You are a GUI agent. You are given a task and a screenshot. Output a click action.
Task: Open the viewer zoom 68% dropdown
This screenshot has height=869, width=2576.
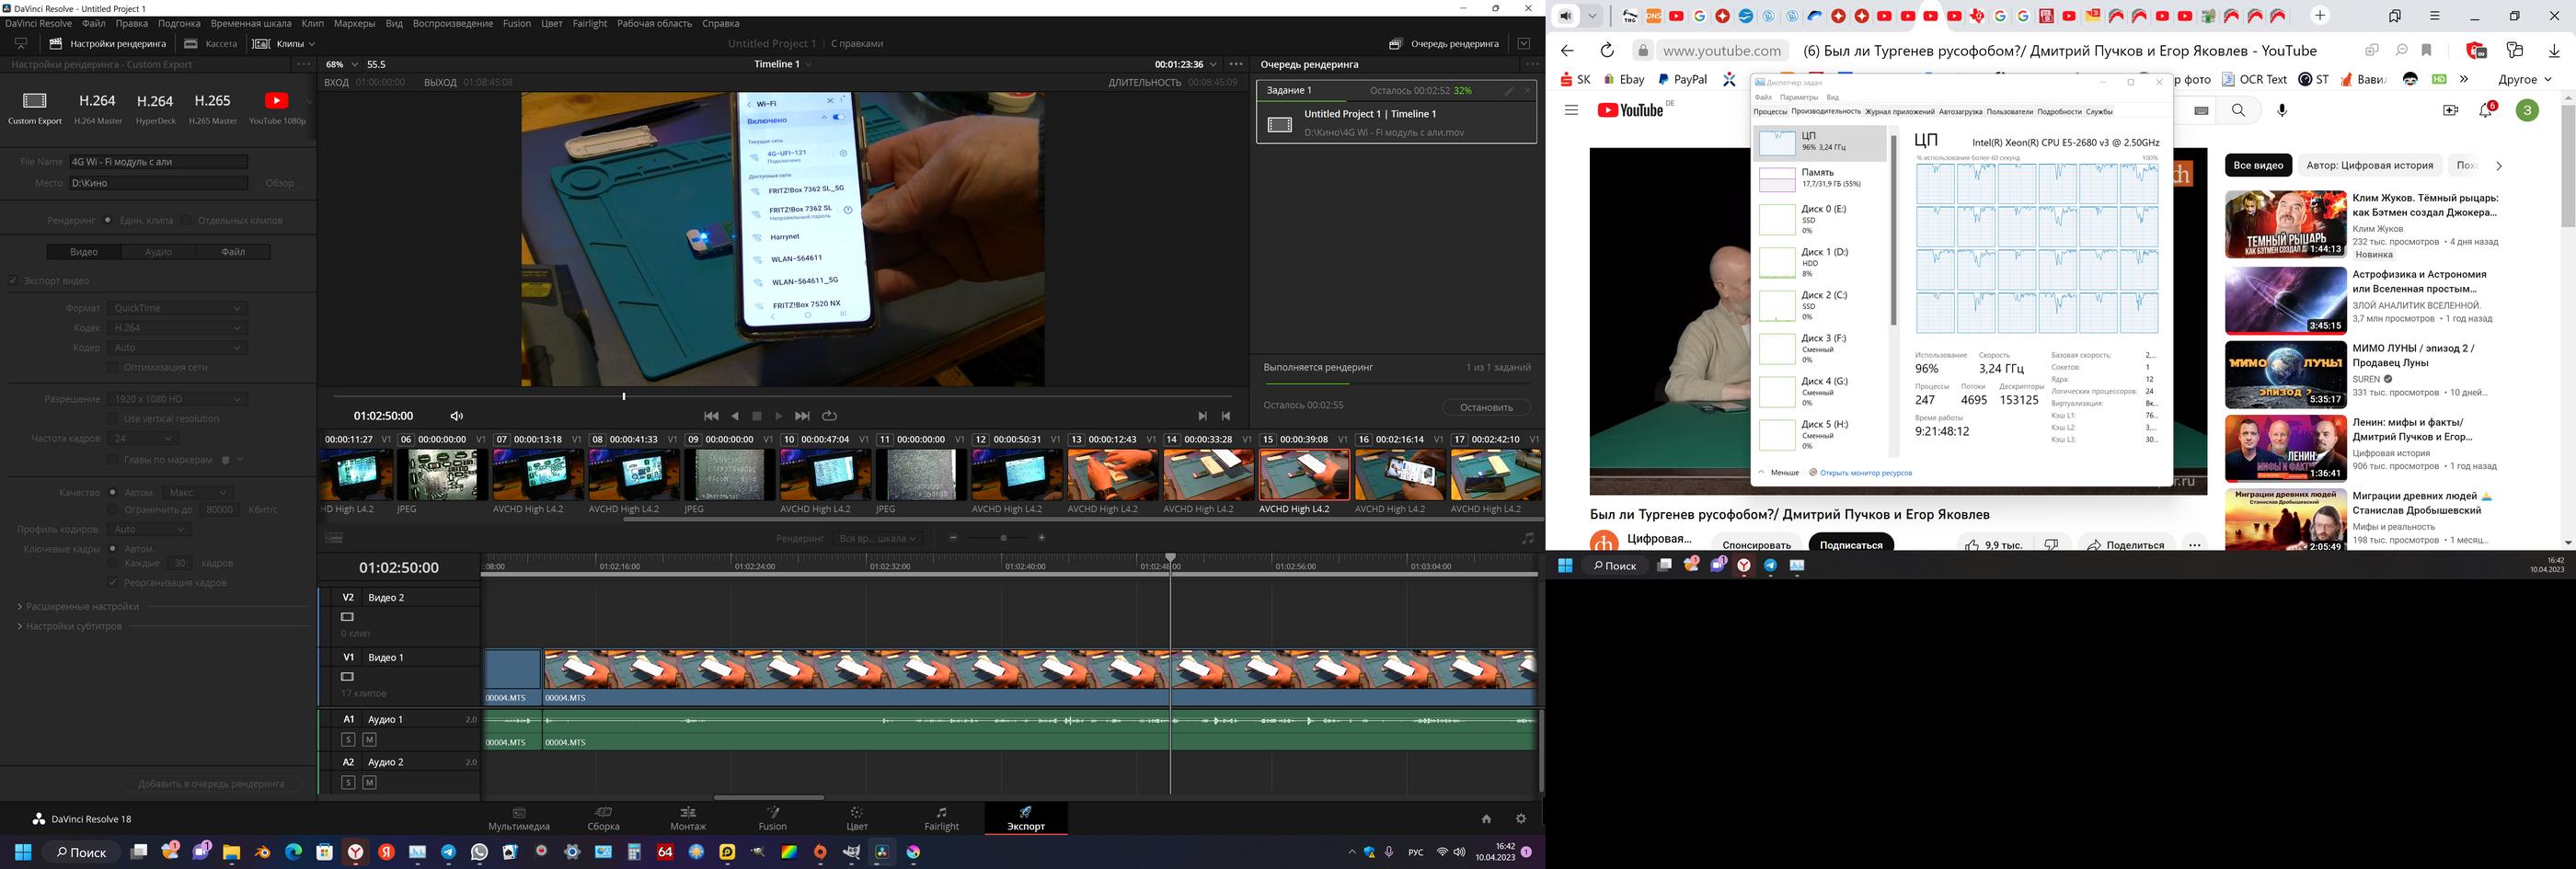(x=341, y=64)
